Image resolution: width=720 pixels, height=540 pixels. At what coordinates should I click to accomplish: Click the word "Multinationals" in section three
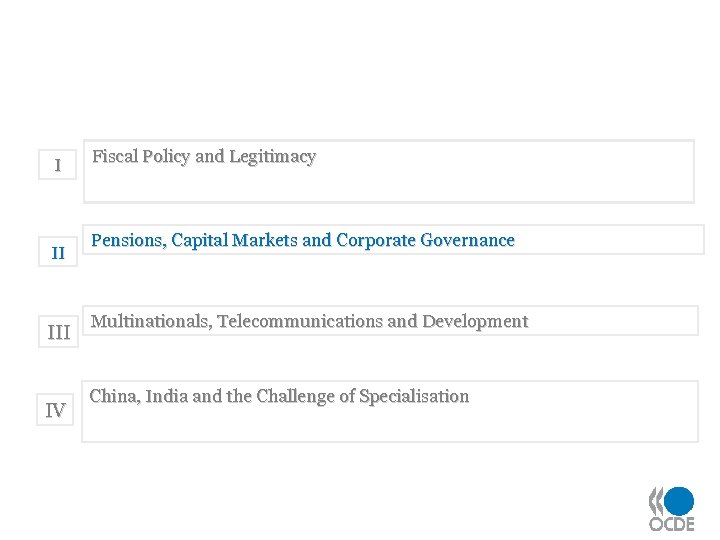click(x=150, y=321)
